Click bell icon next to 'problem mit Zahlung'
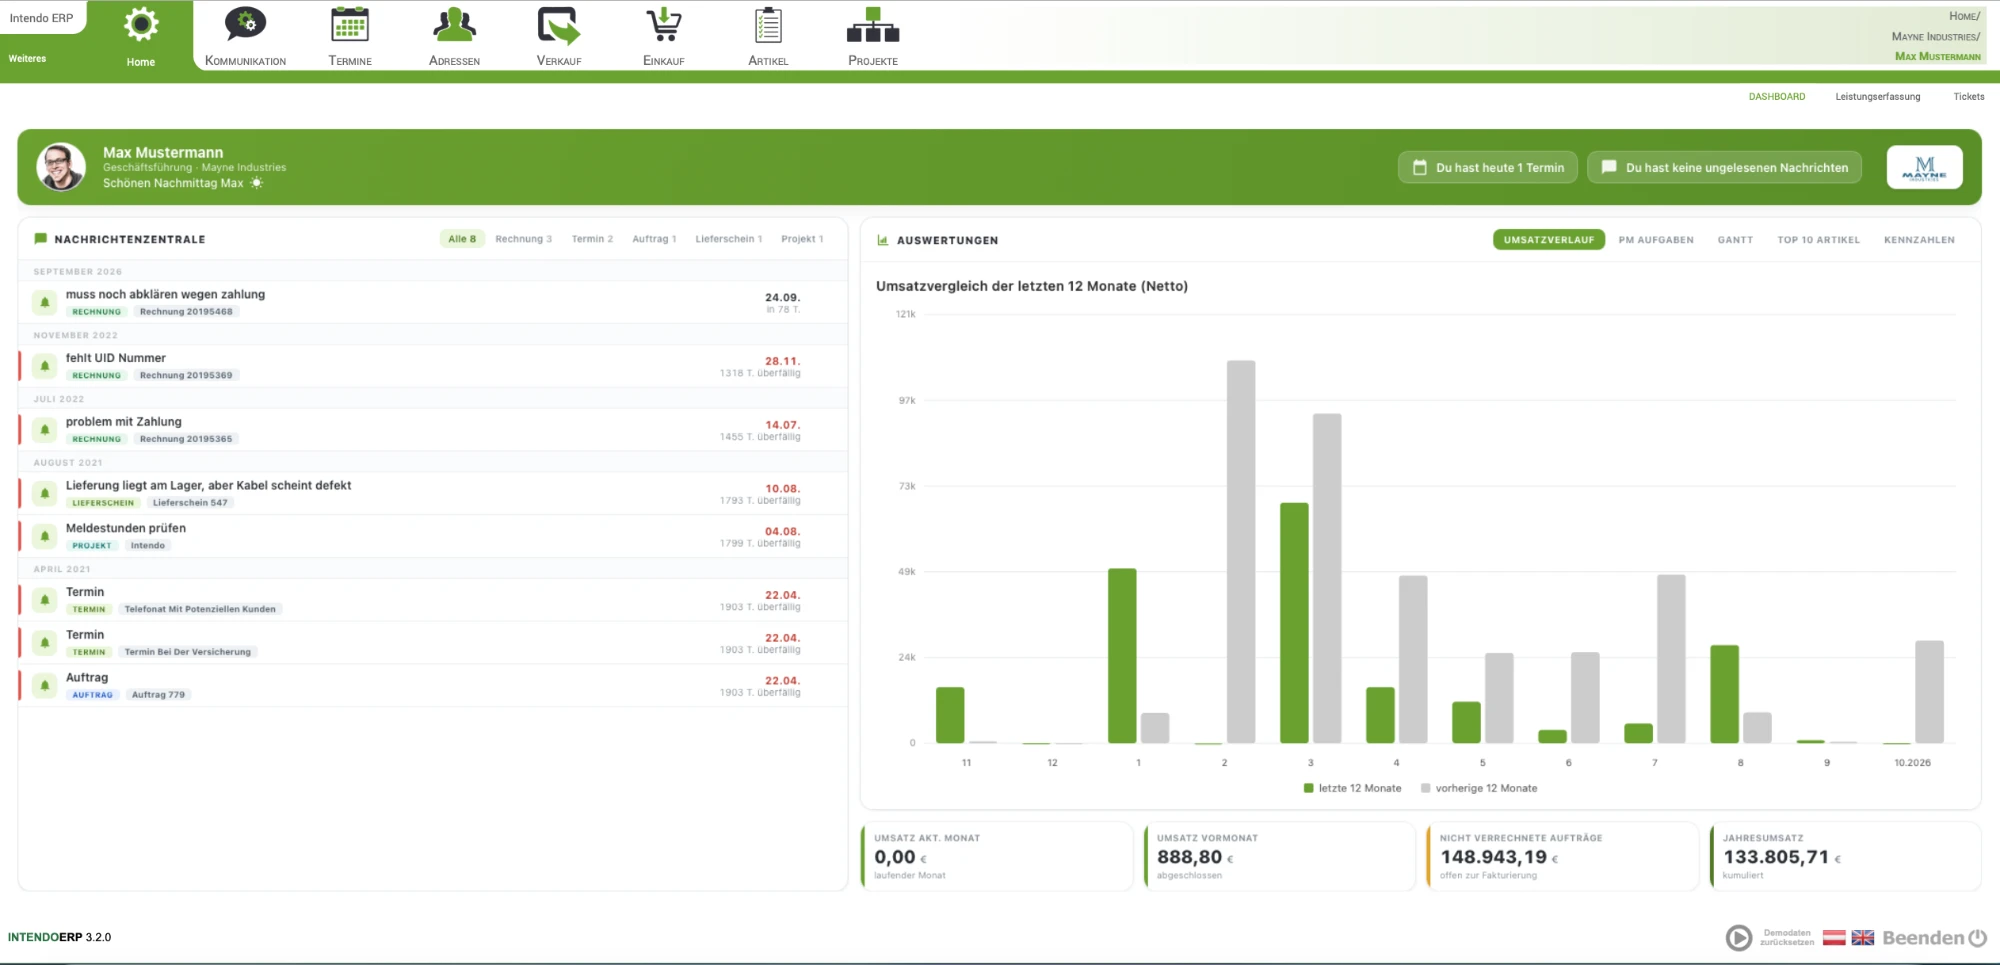The height and width of the screenshot is (965, 2000). tap(45, 430)
